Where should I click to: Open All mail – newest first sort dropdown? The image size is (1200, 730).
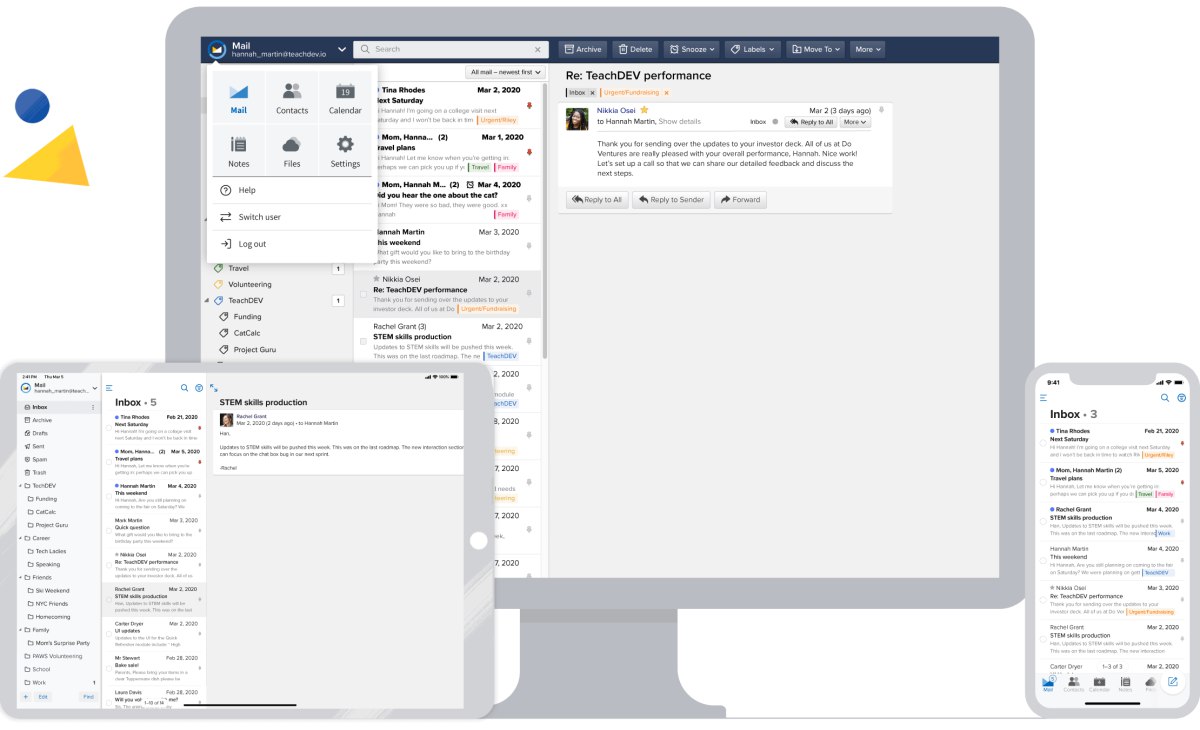pos(505,73)
